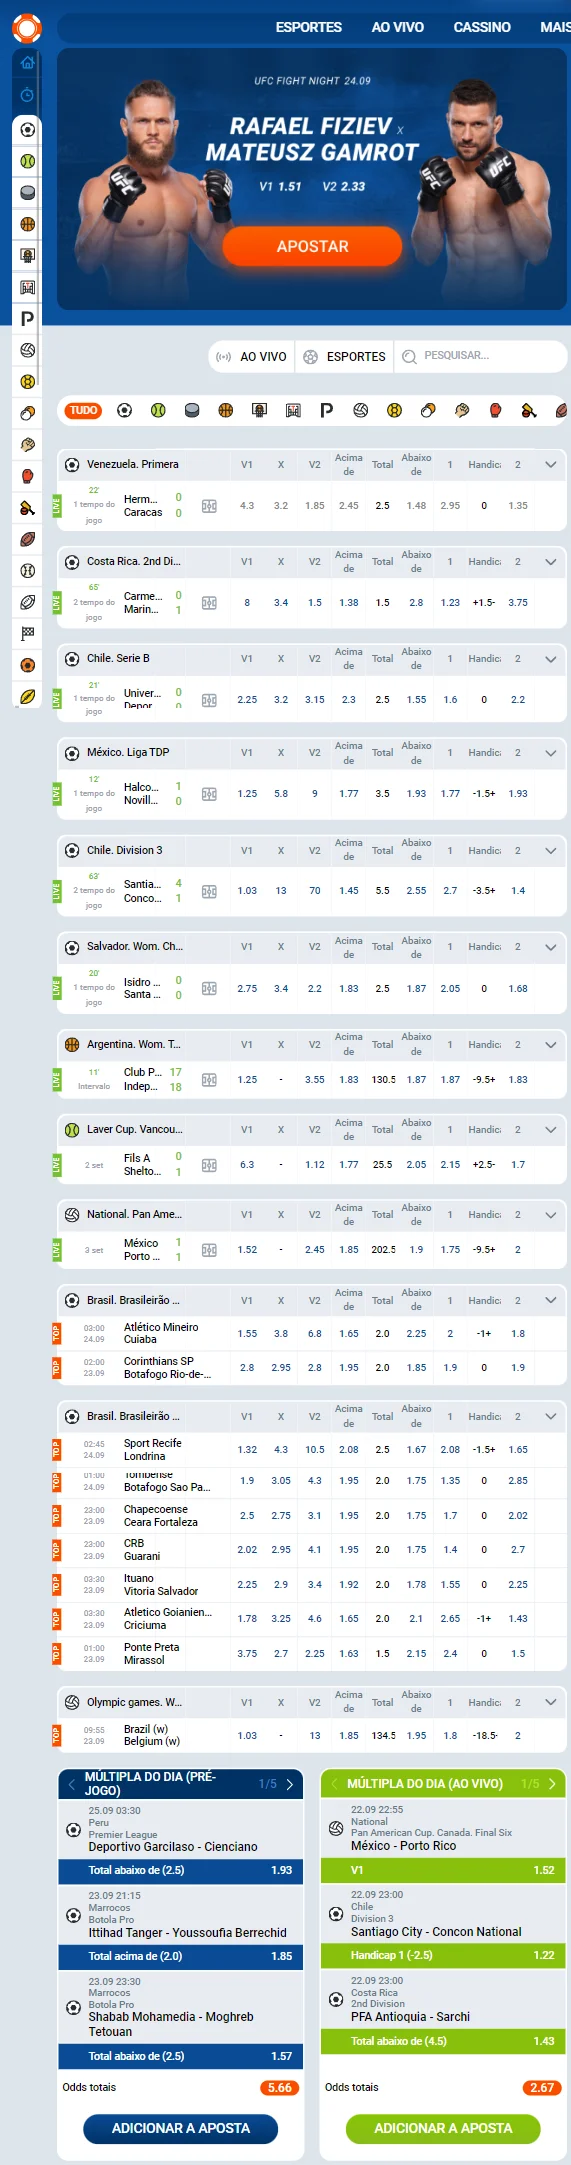This screenshot has height=2165, width=571.
Task: Filter by tennis ball in sports row
Action: tap(158, 410)
